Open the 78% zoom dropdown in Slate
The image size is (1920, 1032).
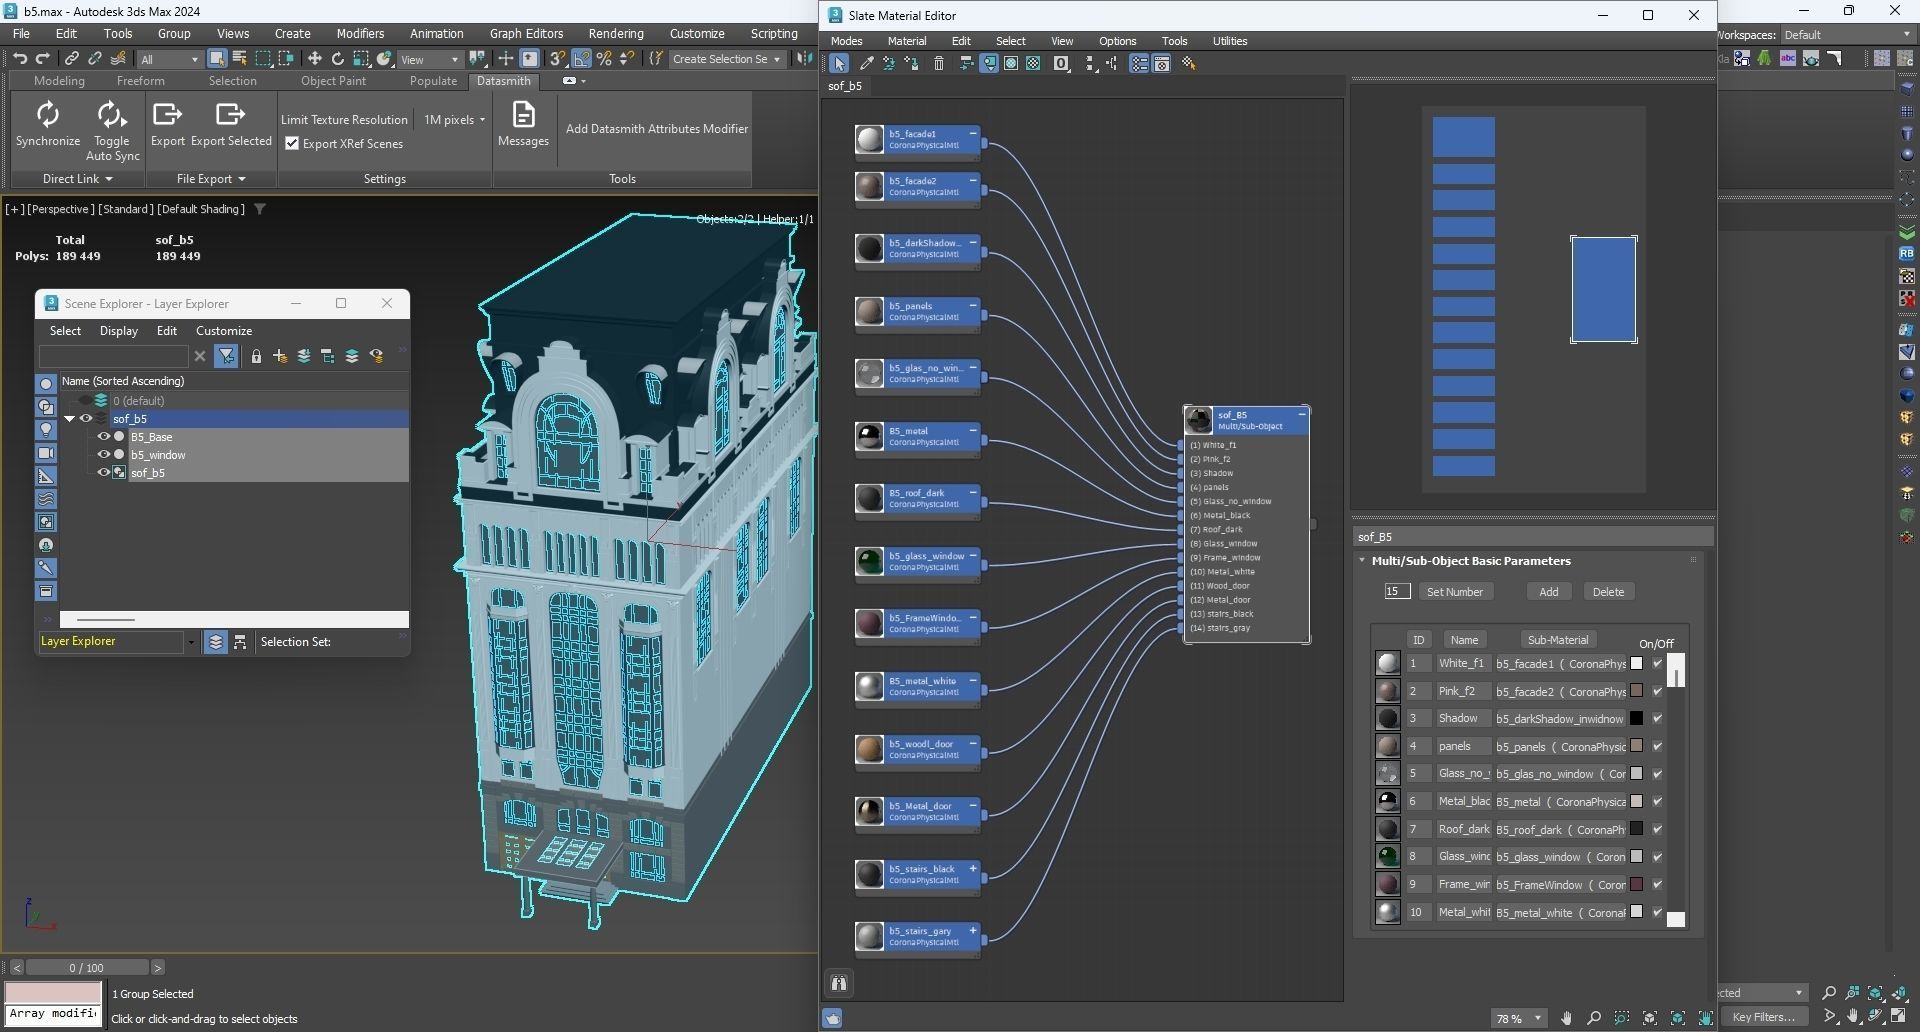click(1517, 1018)
